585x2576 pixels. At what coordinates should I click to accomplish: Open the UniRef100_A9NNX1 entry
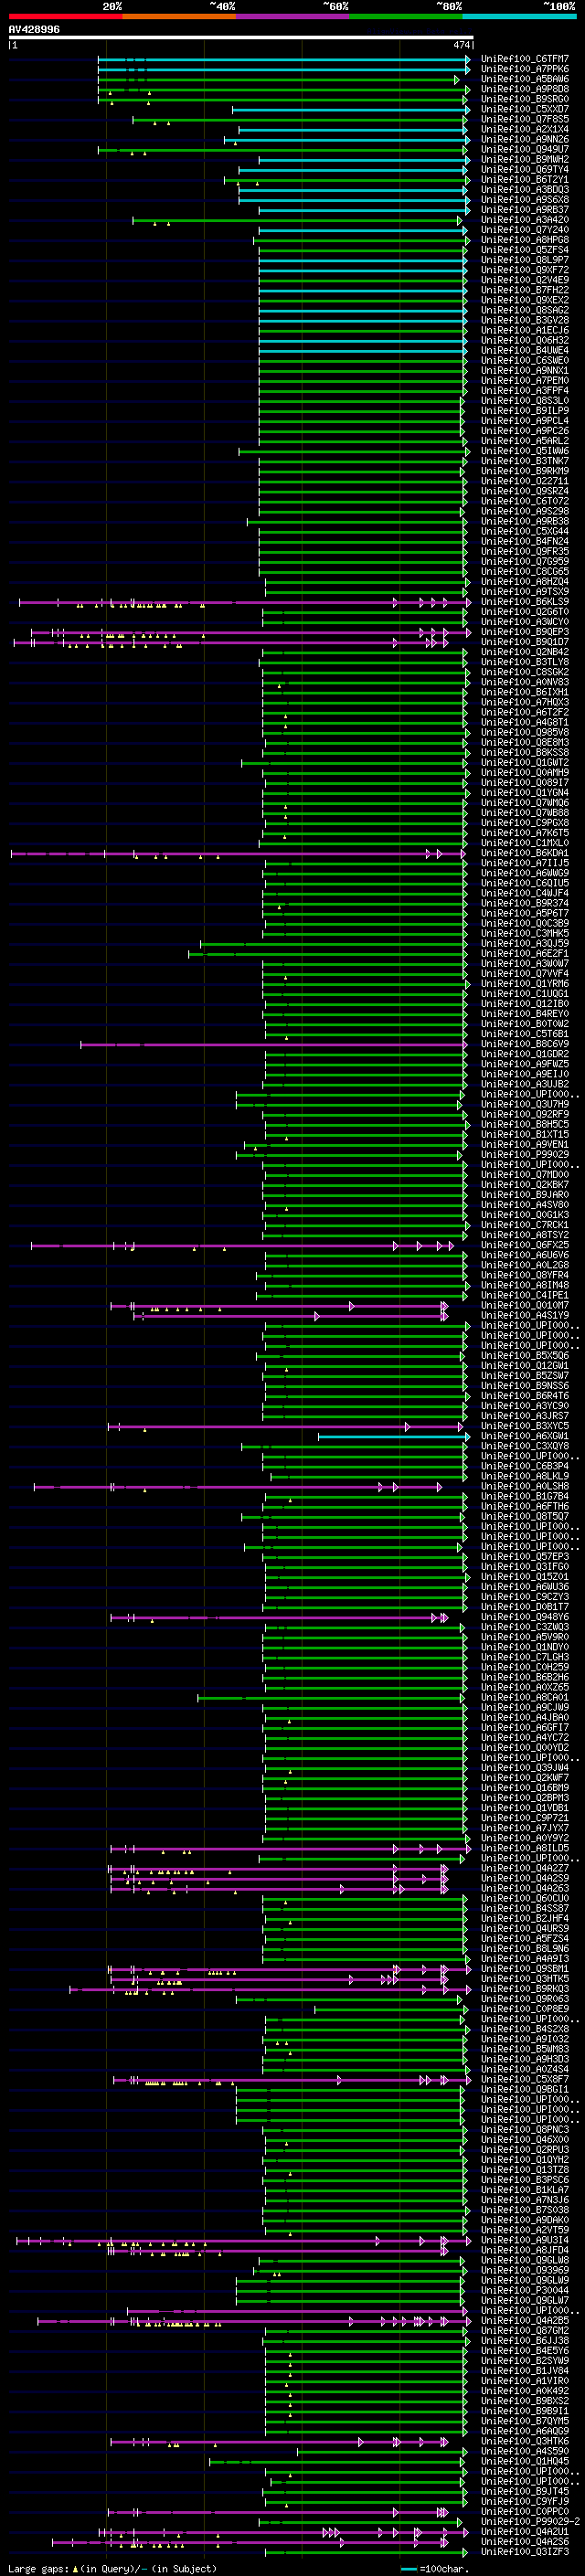pos(524,370)
